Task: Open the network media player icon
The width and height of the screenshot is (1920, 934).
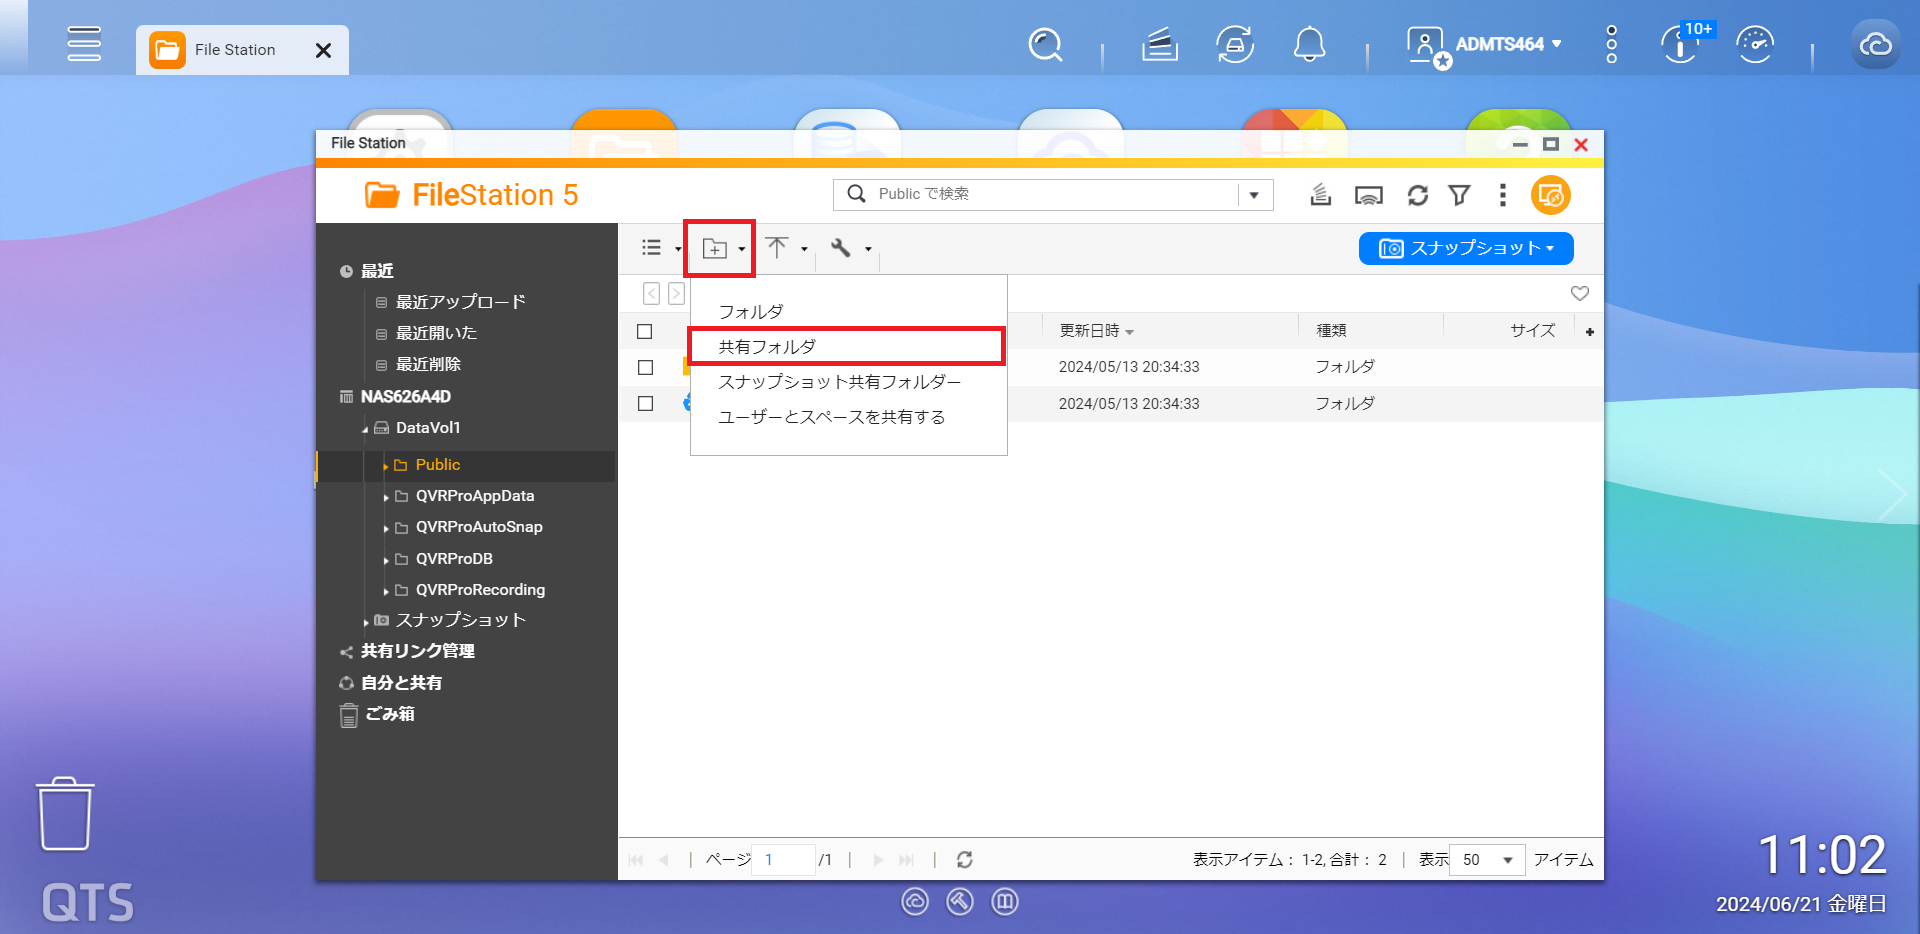Action: click(1368, 195)
